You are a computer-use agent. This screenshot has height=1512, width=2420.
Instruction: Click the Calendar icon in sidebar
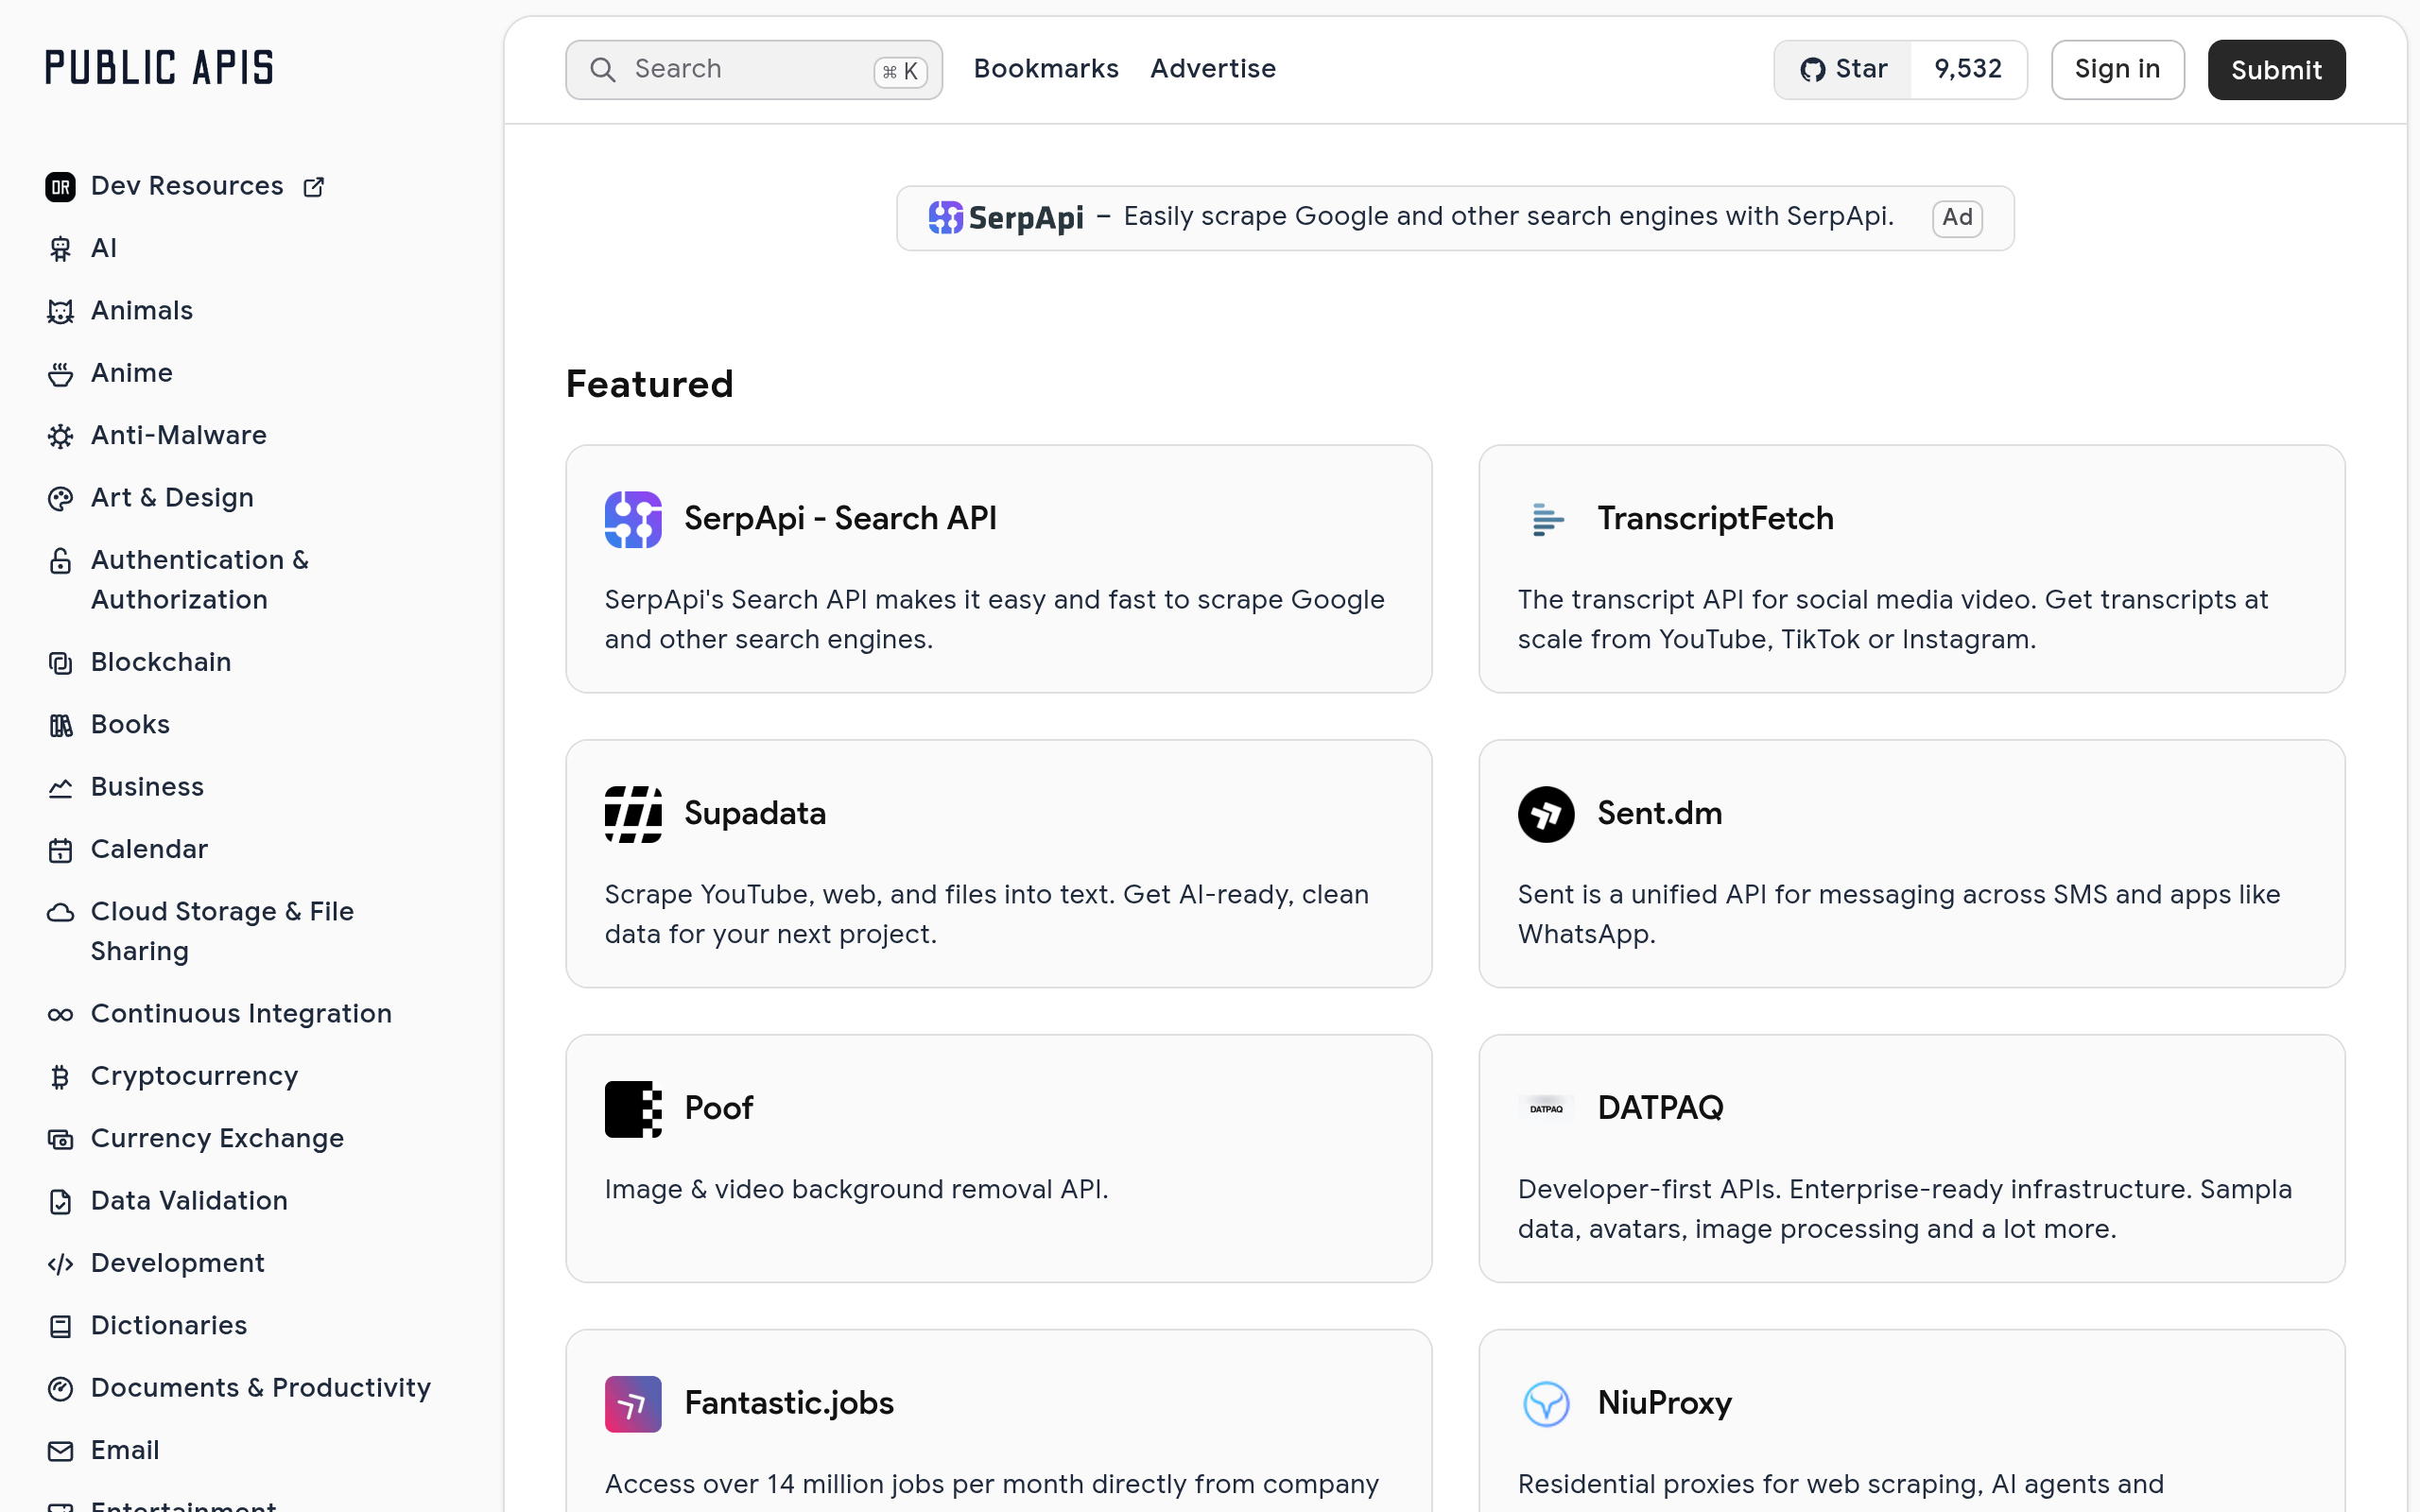60,850
